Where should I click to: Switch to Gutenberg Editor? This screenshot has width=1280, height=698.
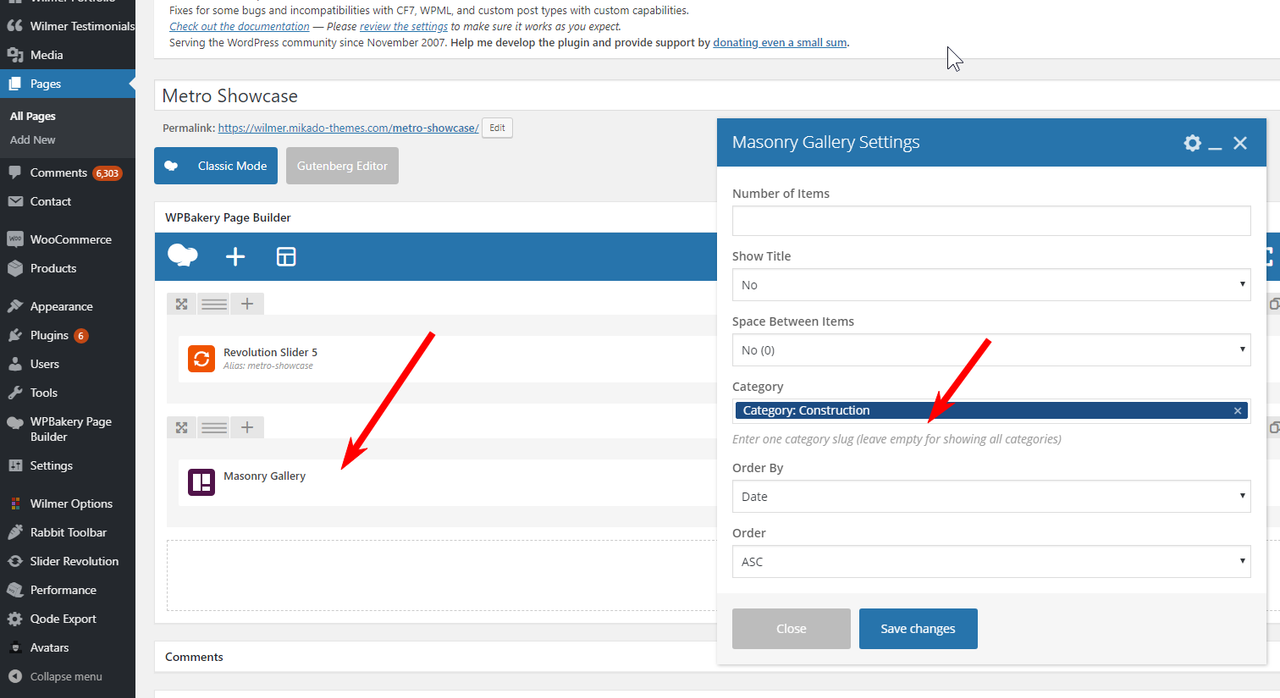click(x=342, y=166)
